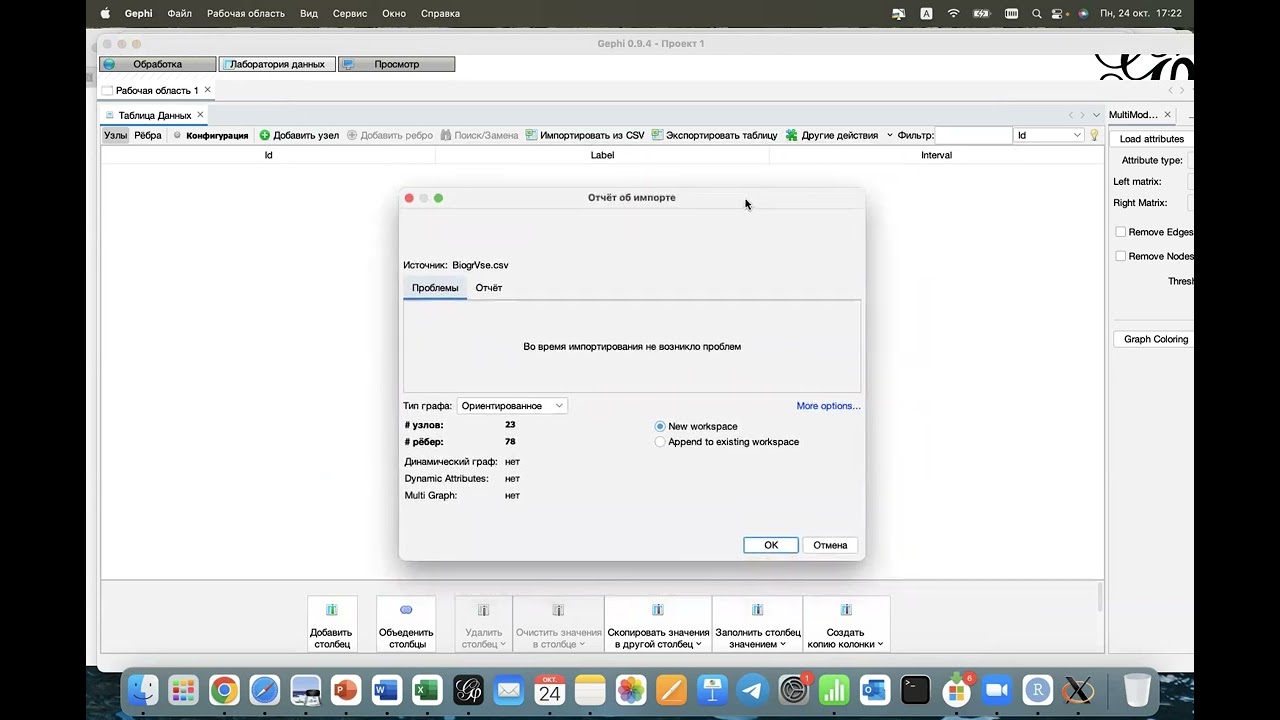Open the Справка menu
Image resolution: width=1280 pixels, height=720 pixels.
point(440,14)
